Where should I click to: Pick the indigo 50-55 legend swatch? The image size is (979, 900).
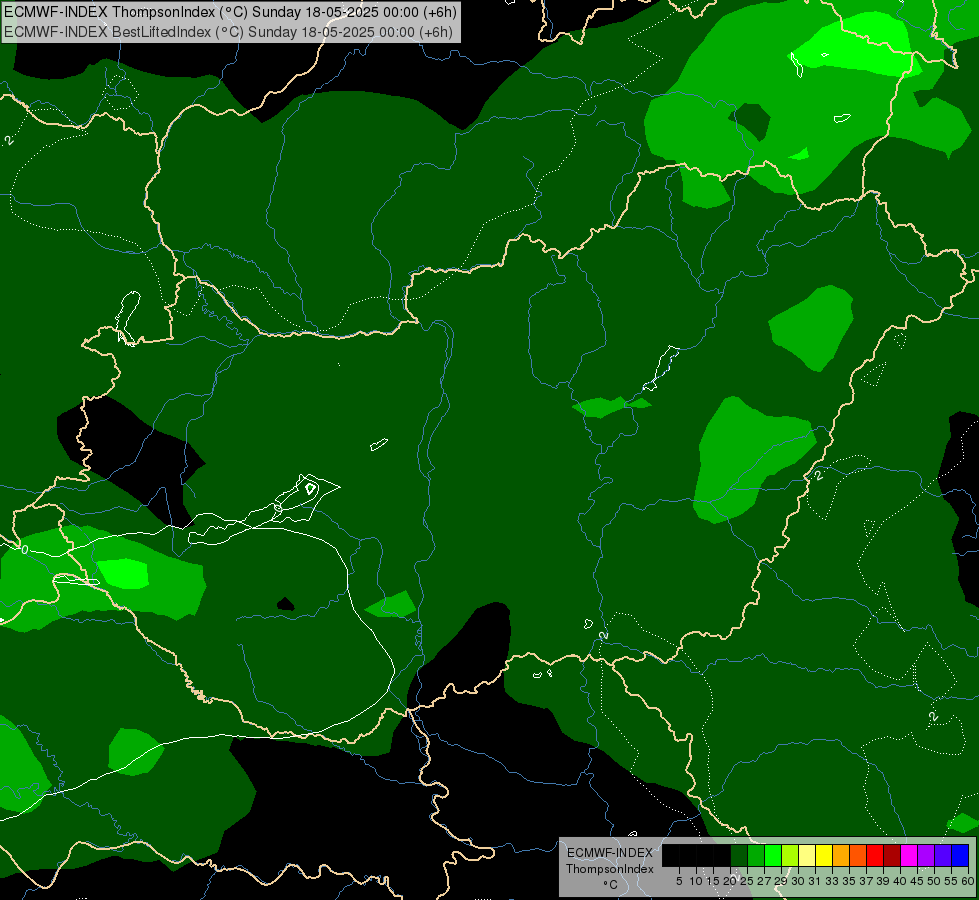943,855
